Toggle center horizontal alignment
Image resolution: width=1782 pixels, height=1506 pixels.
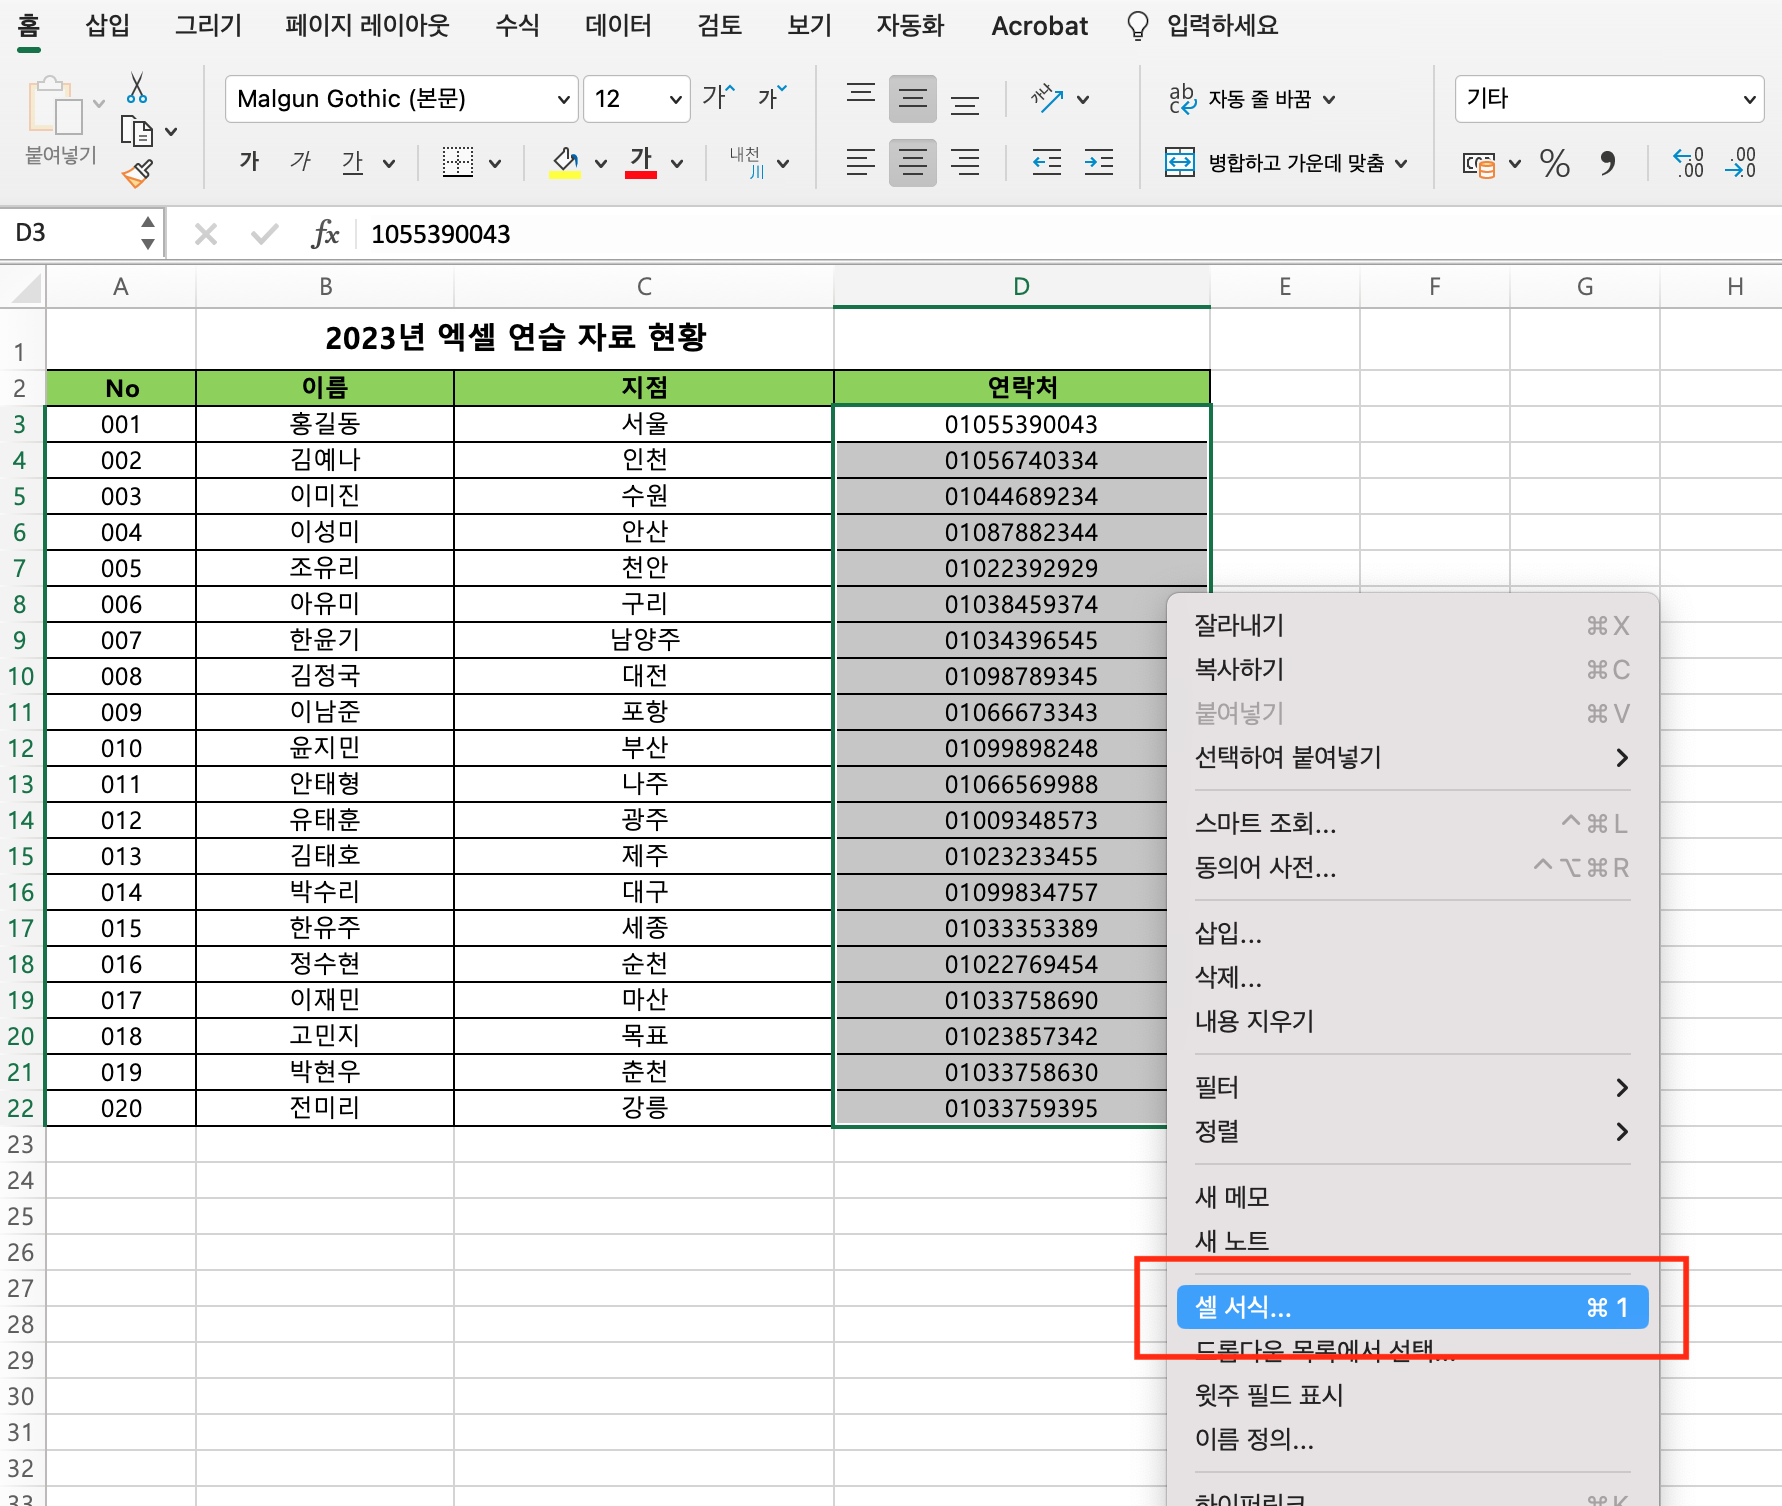(913, 162)
